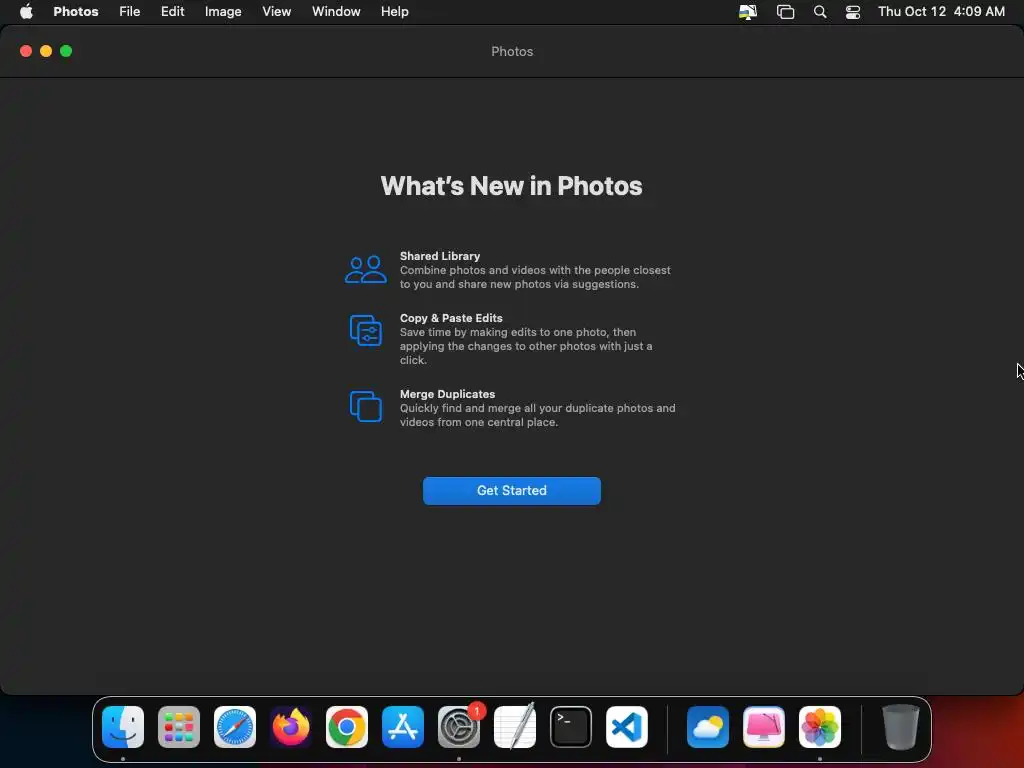Click the What's New in Photos title

click(511, 186)
